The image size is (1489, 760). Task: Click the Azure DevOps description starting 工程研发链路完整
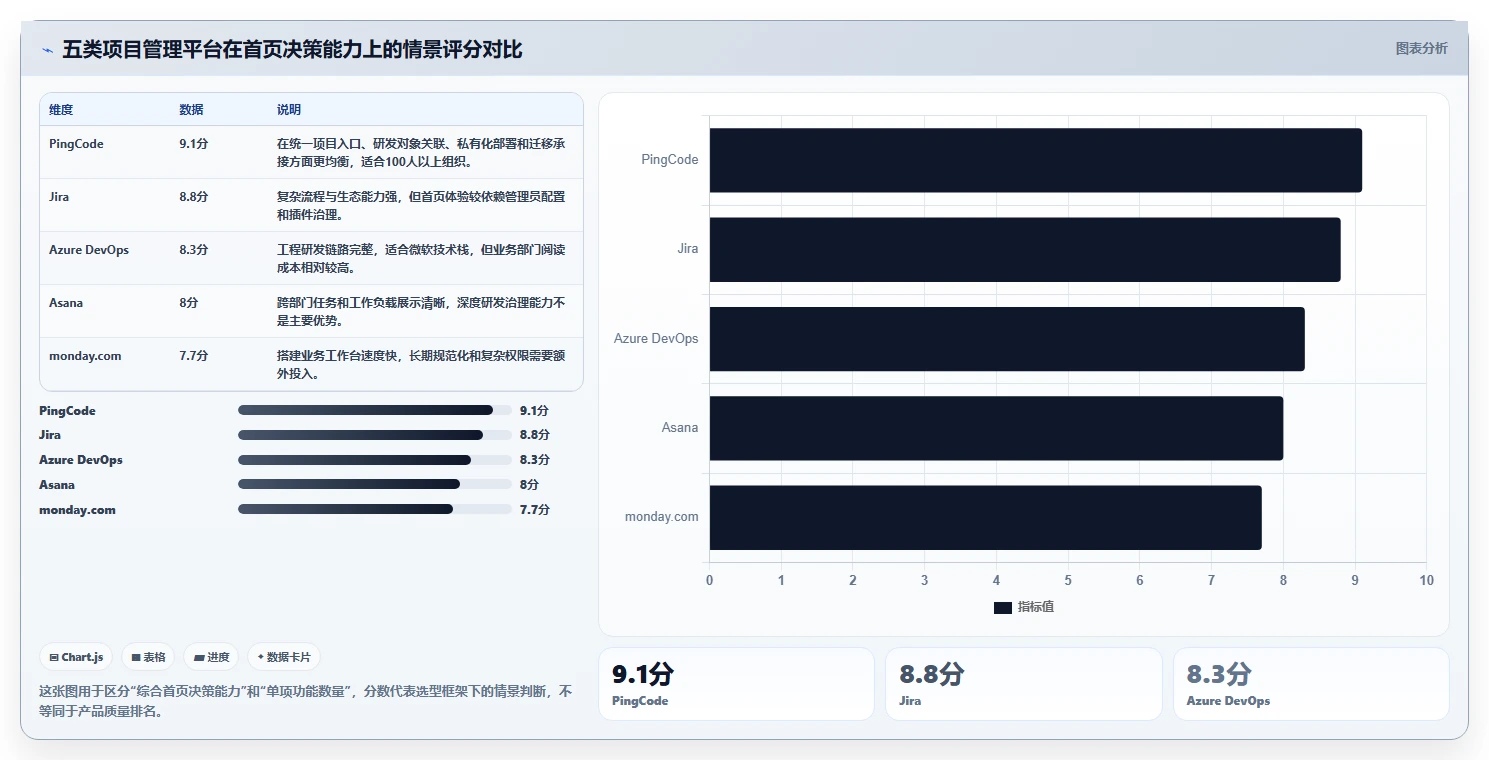[421, 259]
